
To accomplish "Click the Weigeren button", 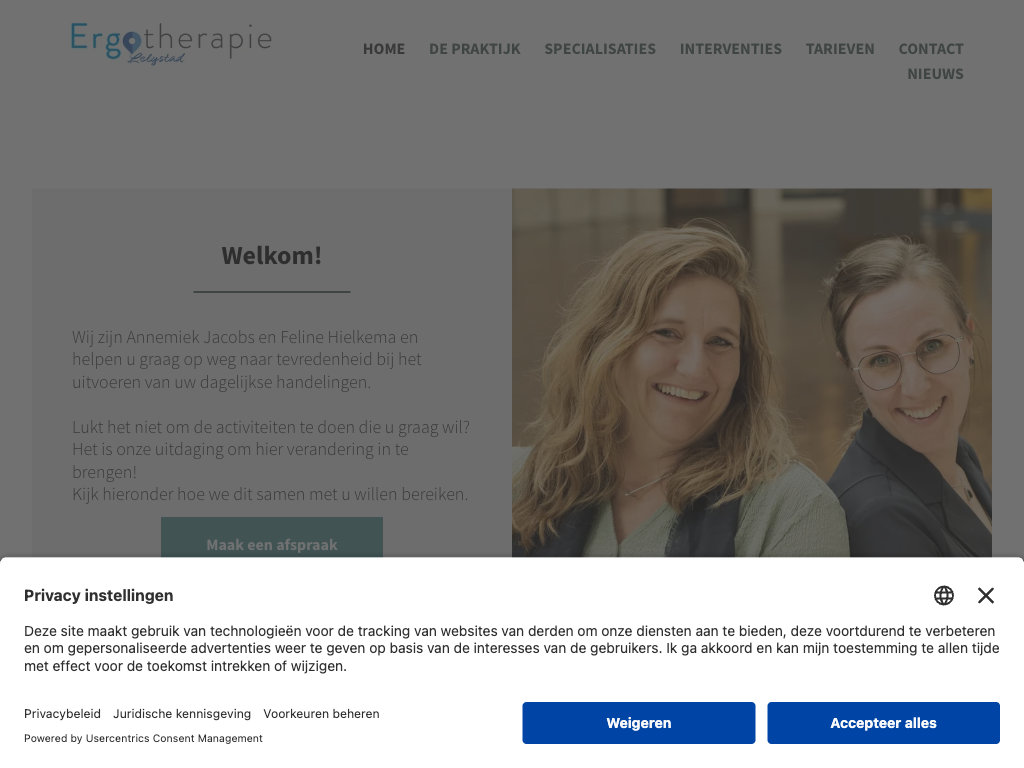I will (639, 723).
